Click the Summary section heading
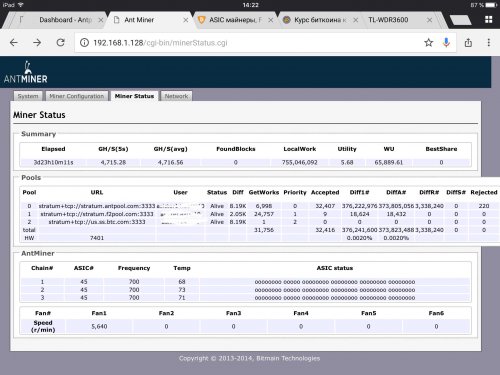Image resolution: width=500 pixels, height=375 pixels. [x=38, y=134]
